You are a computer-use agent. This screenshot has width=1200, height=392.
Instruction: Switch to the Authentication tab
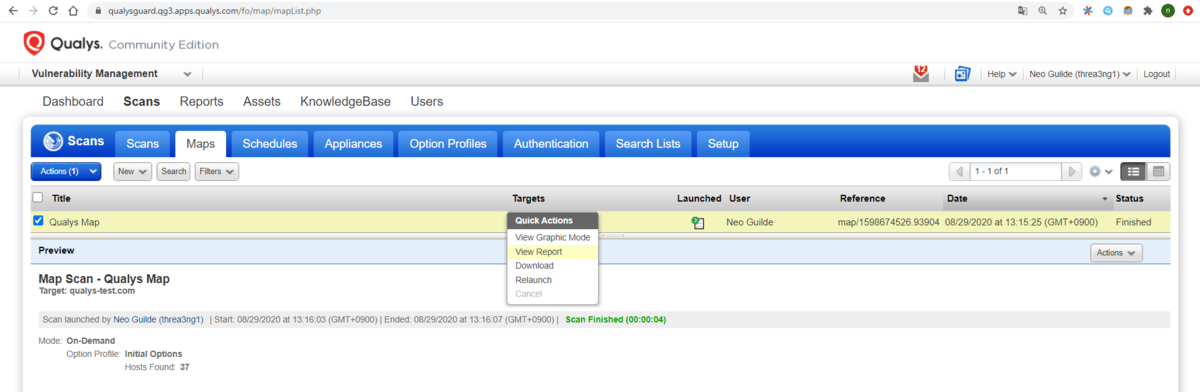pos(551,144)
